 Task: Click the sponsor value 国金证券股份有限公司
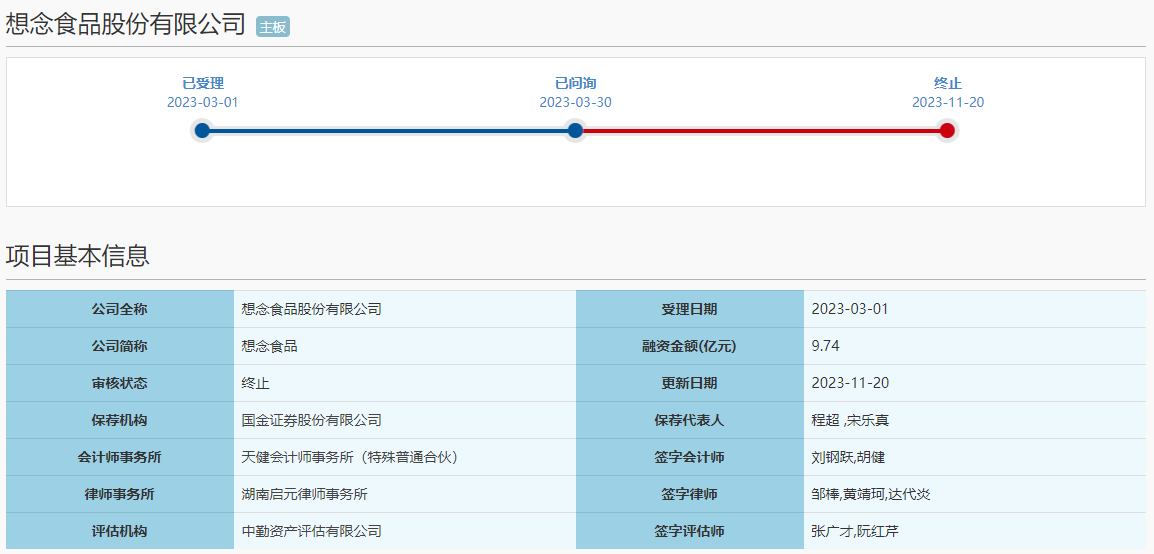(312, 420)
